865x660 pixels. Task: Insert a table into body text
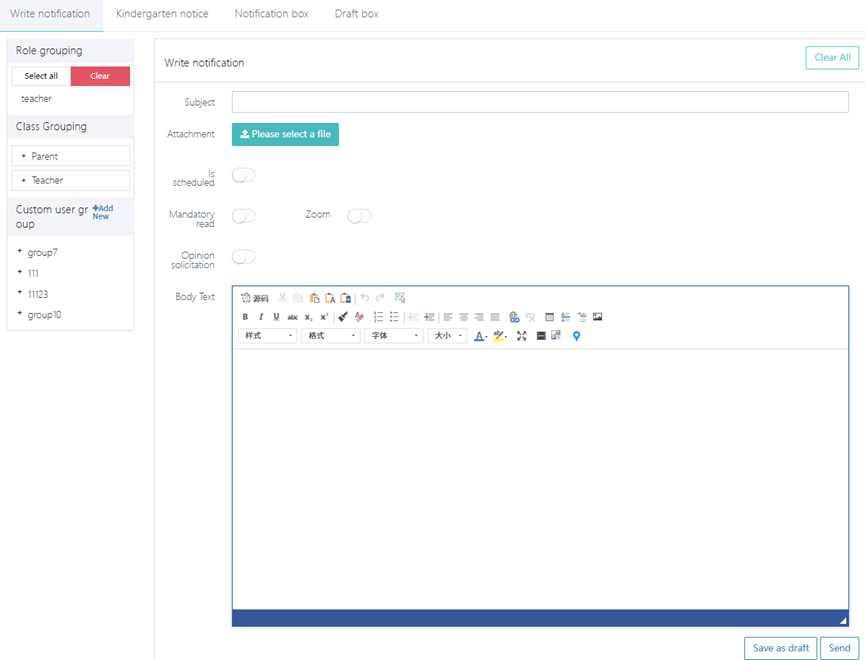coord(549,317)
